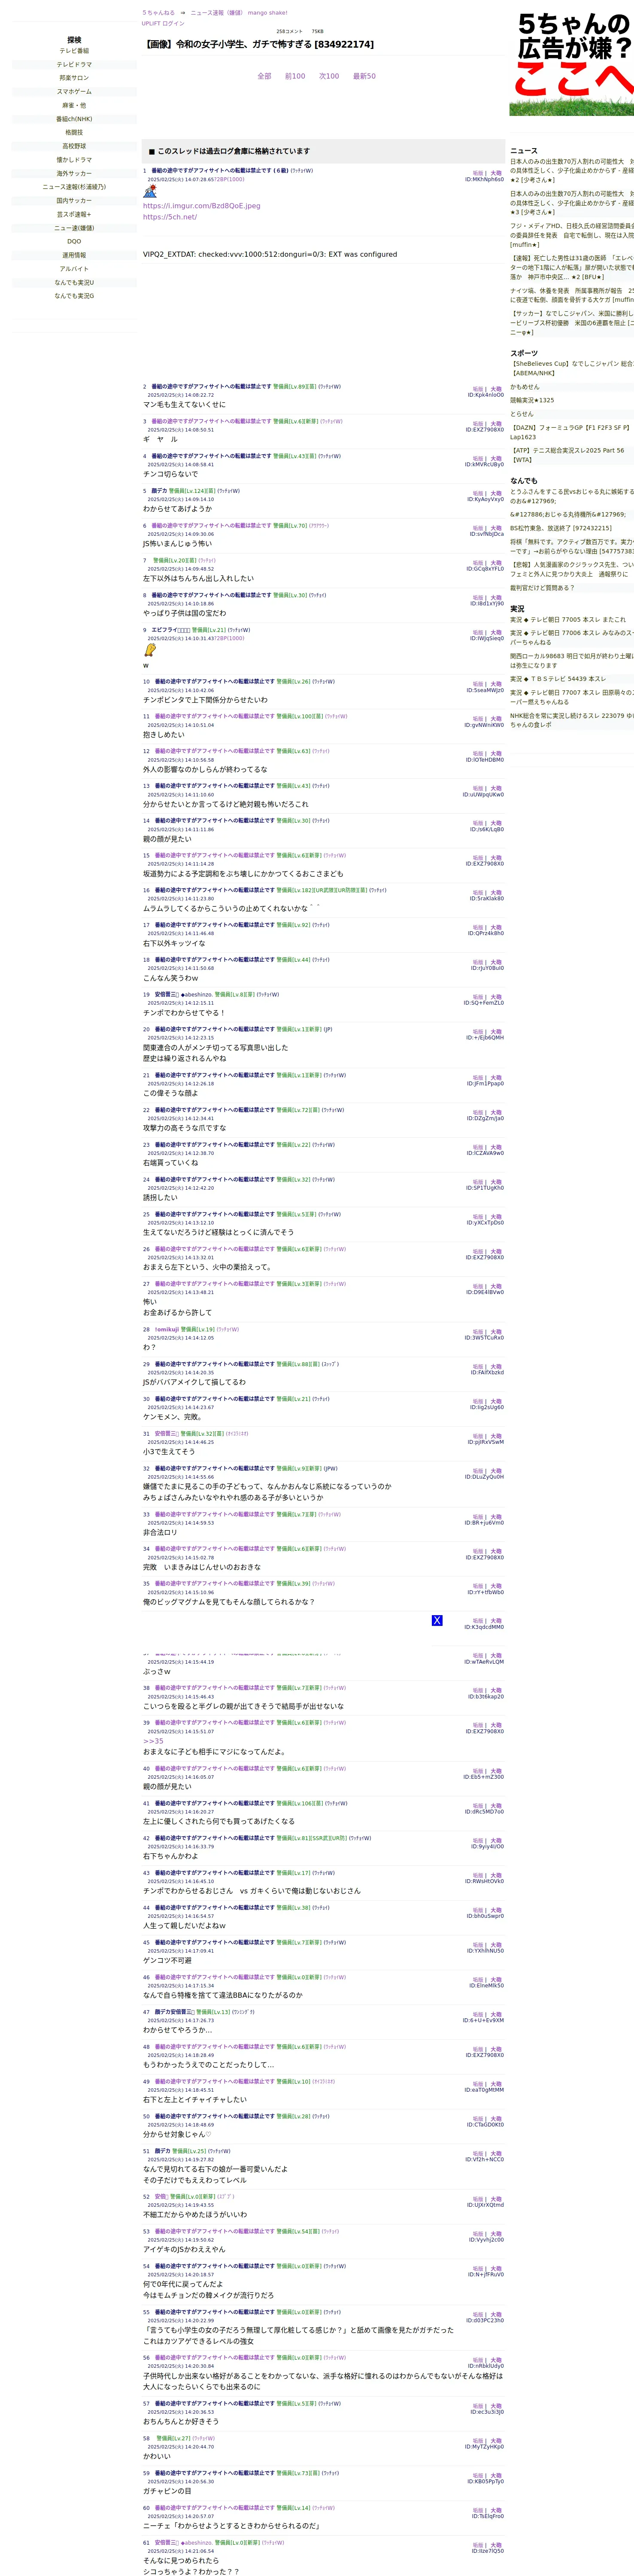Open the 国内サッカー sidebar link

pyautogui.click(x=74, y=201)
